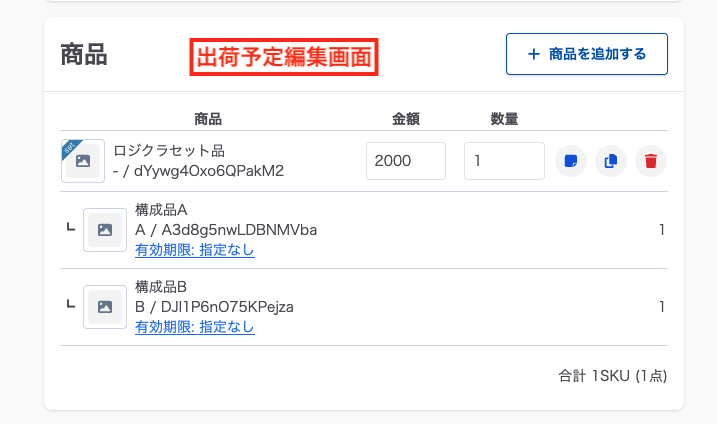
Task: Click the red 出荷予定編集画面 label
Action: pos(284,55)
